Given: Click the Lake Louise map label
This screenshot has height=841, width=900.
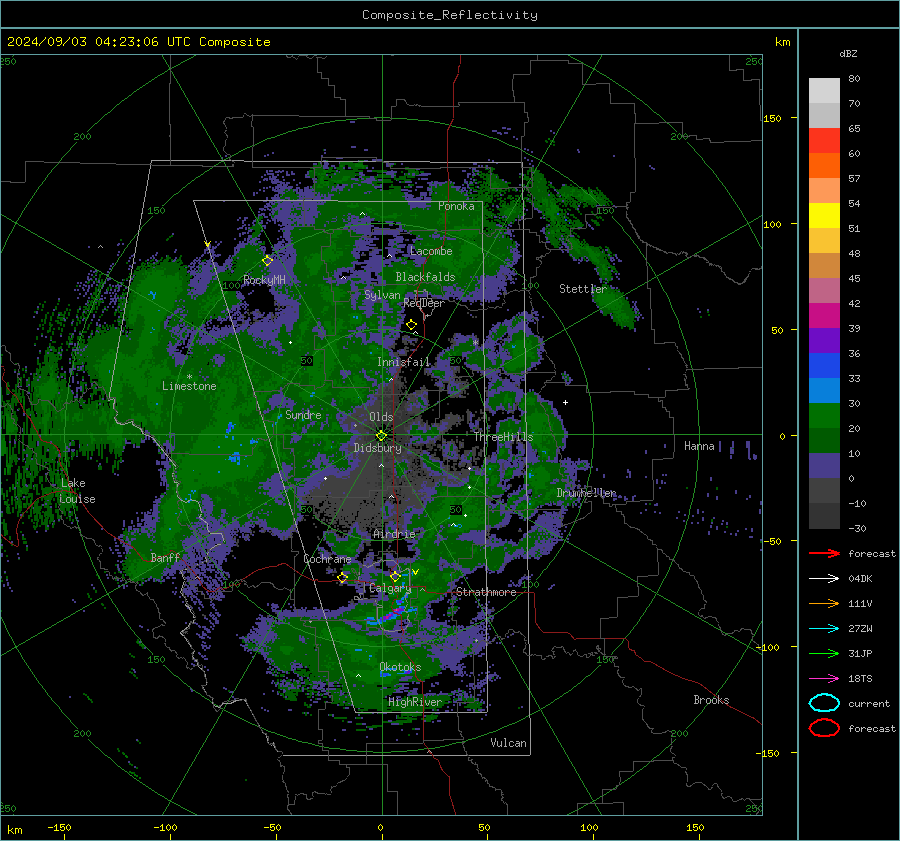Looking at the screenshot, I should [77, 491].
